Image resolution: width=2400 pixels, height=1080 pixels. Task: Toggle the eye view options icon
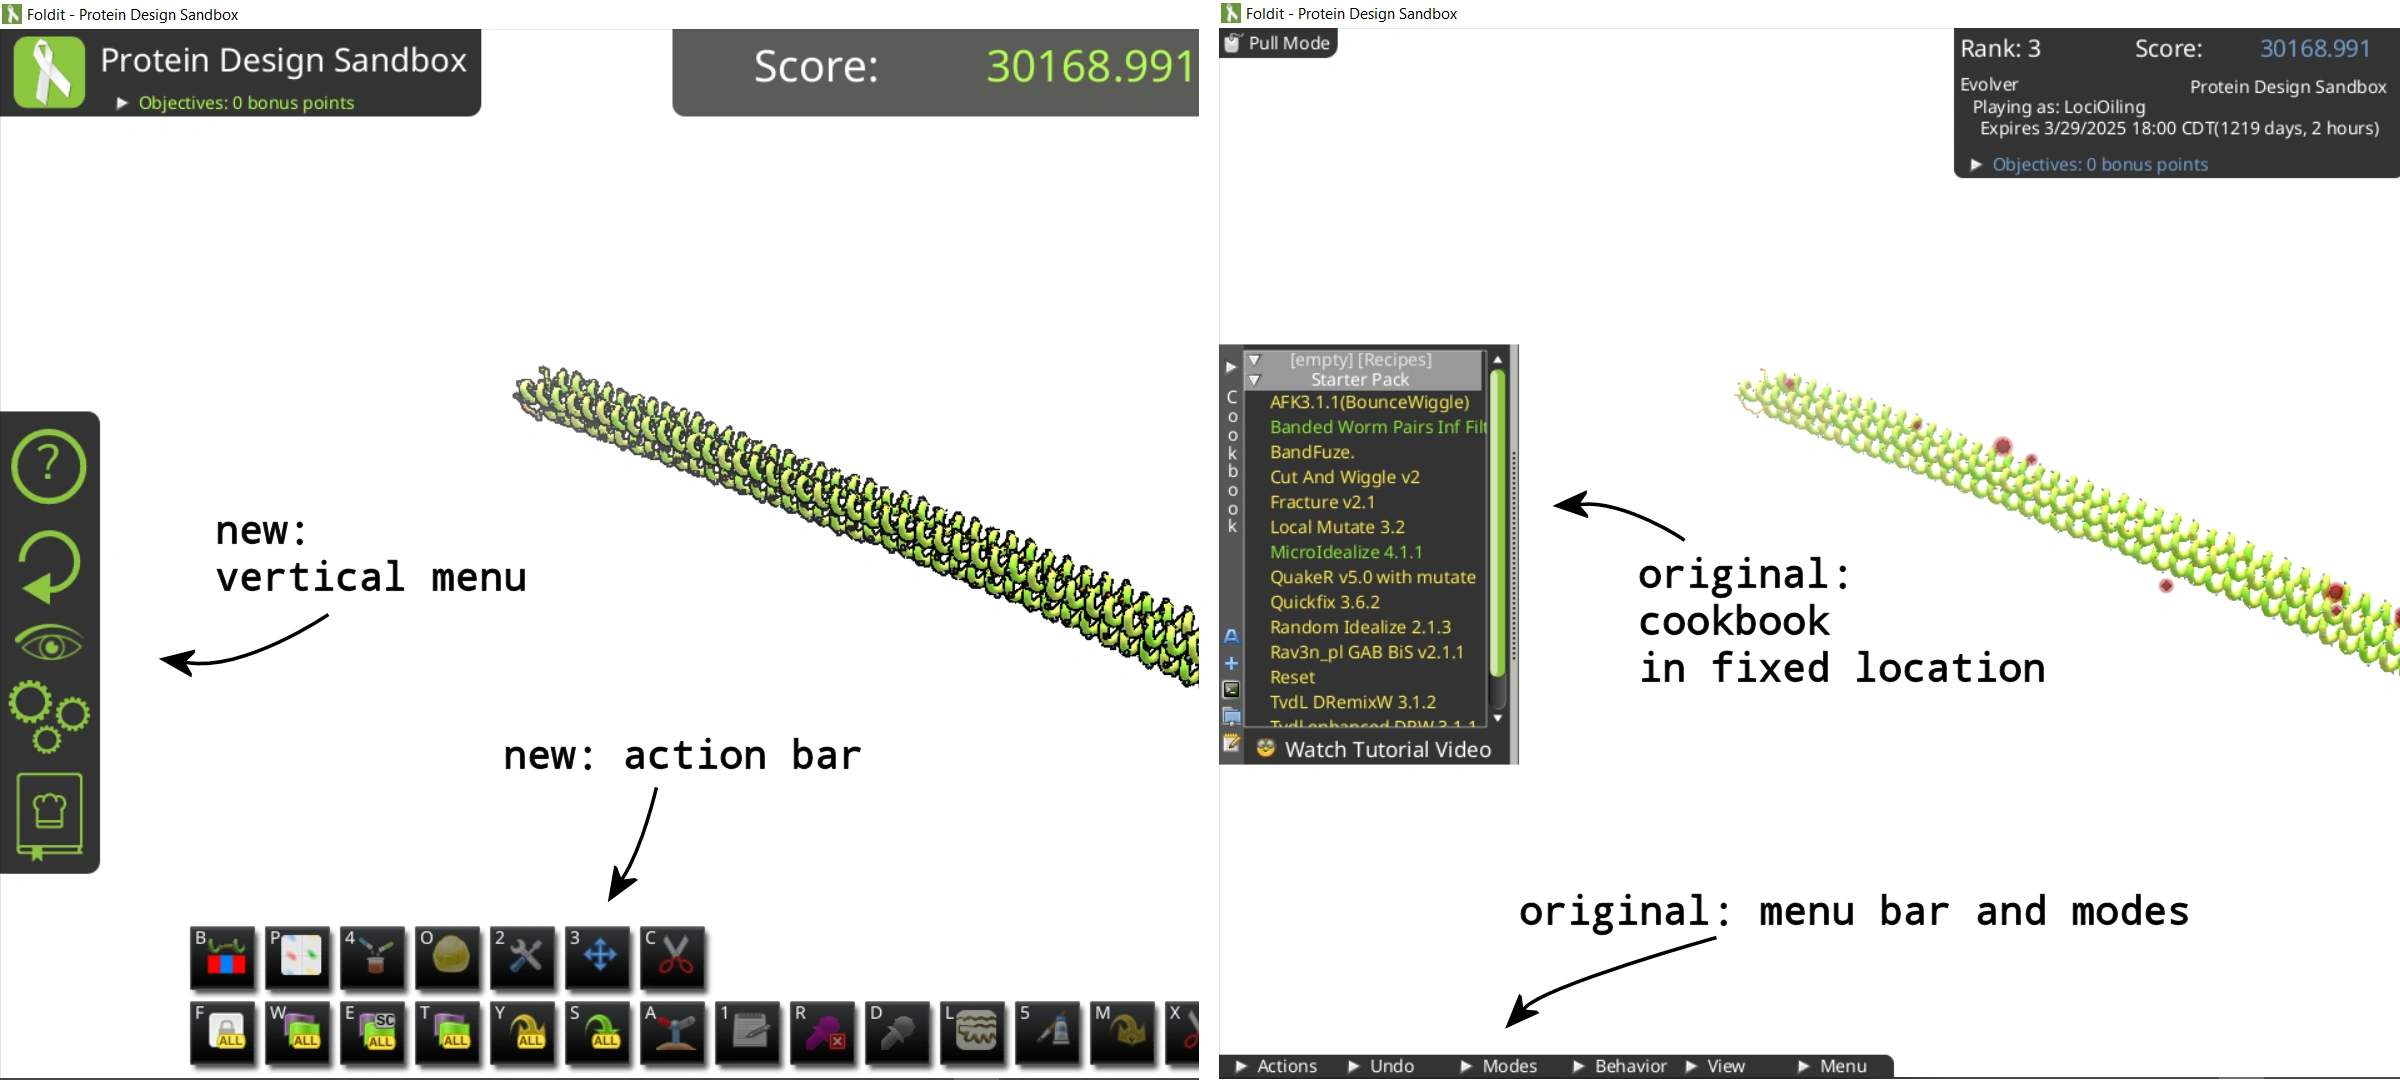[x=48, y=643]
